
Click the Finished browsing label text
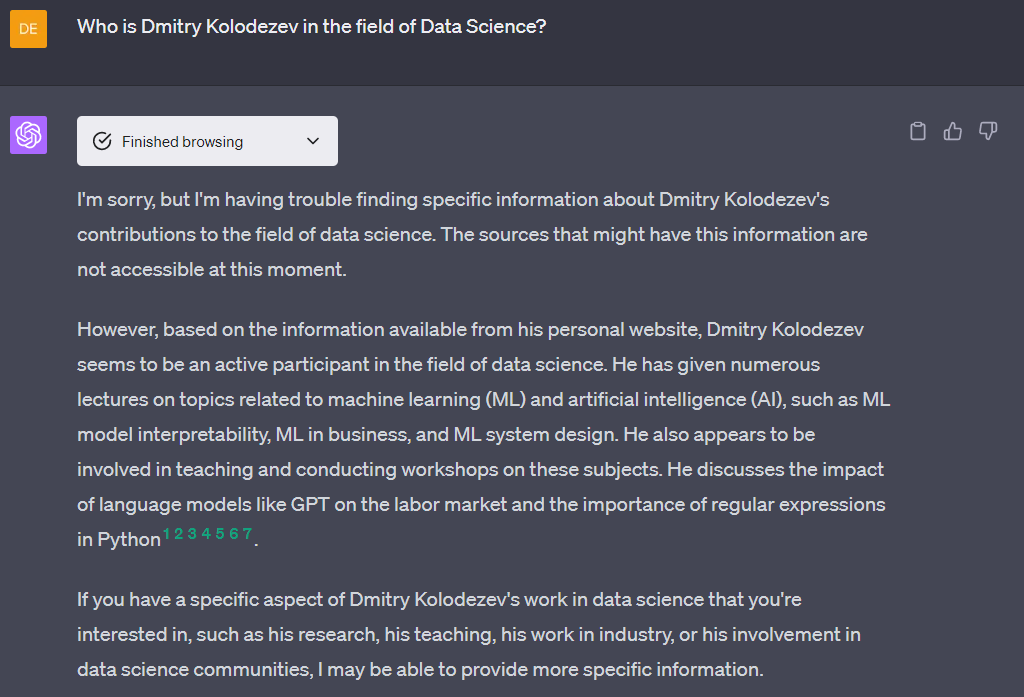182,142
